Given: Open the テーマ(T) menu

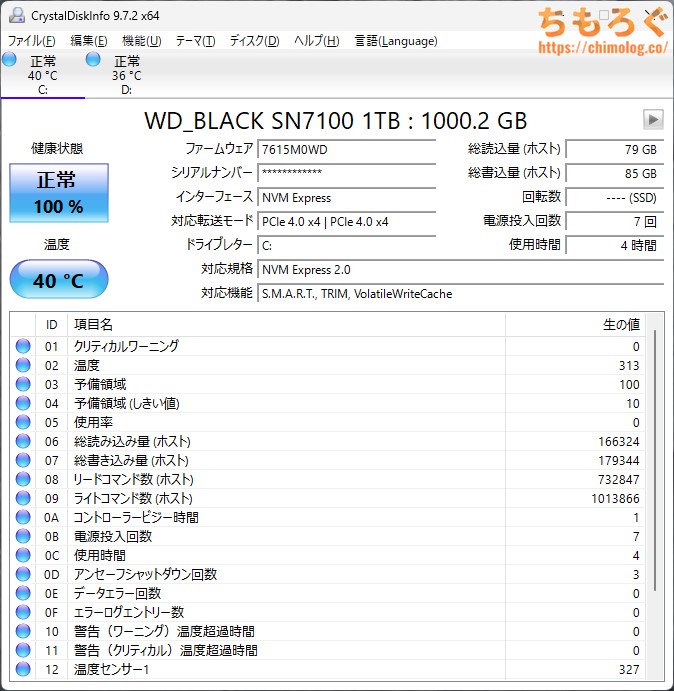Looking at the screenshot, I should (x=195, y=41).
